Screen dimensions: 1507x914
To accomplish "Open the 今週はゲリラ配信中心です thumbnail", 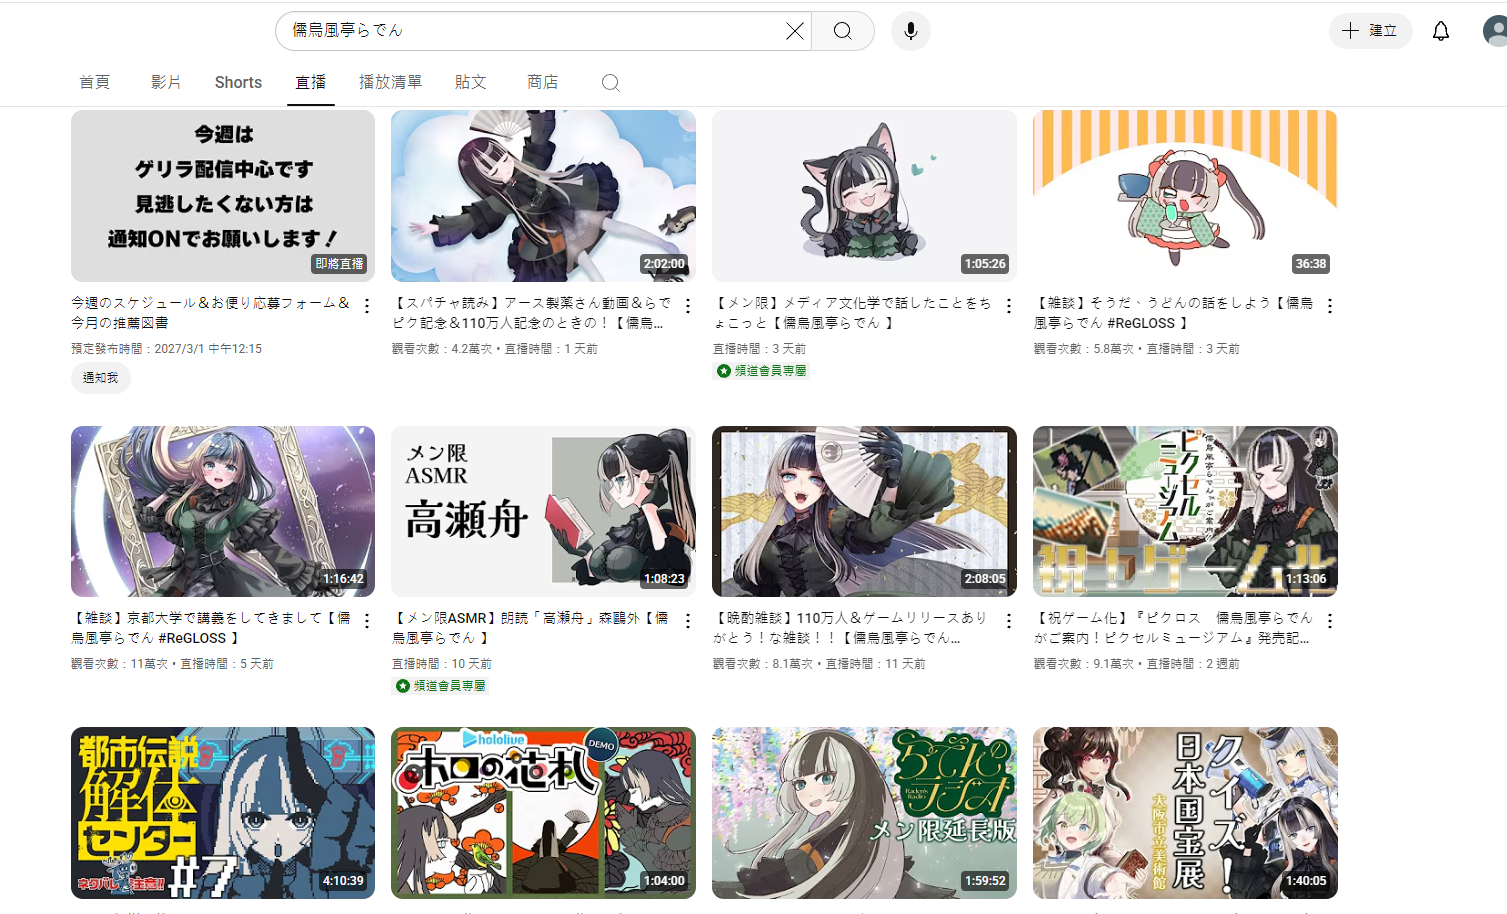I will pyautogui.click(x=223, y=196).
